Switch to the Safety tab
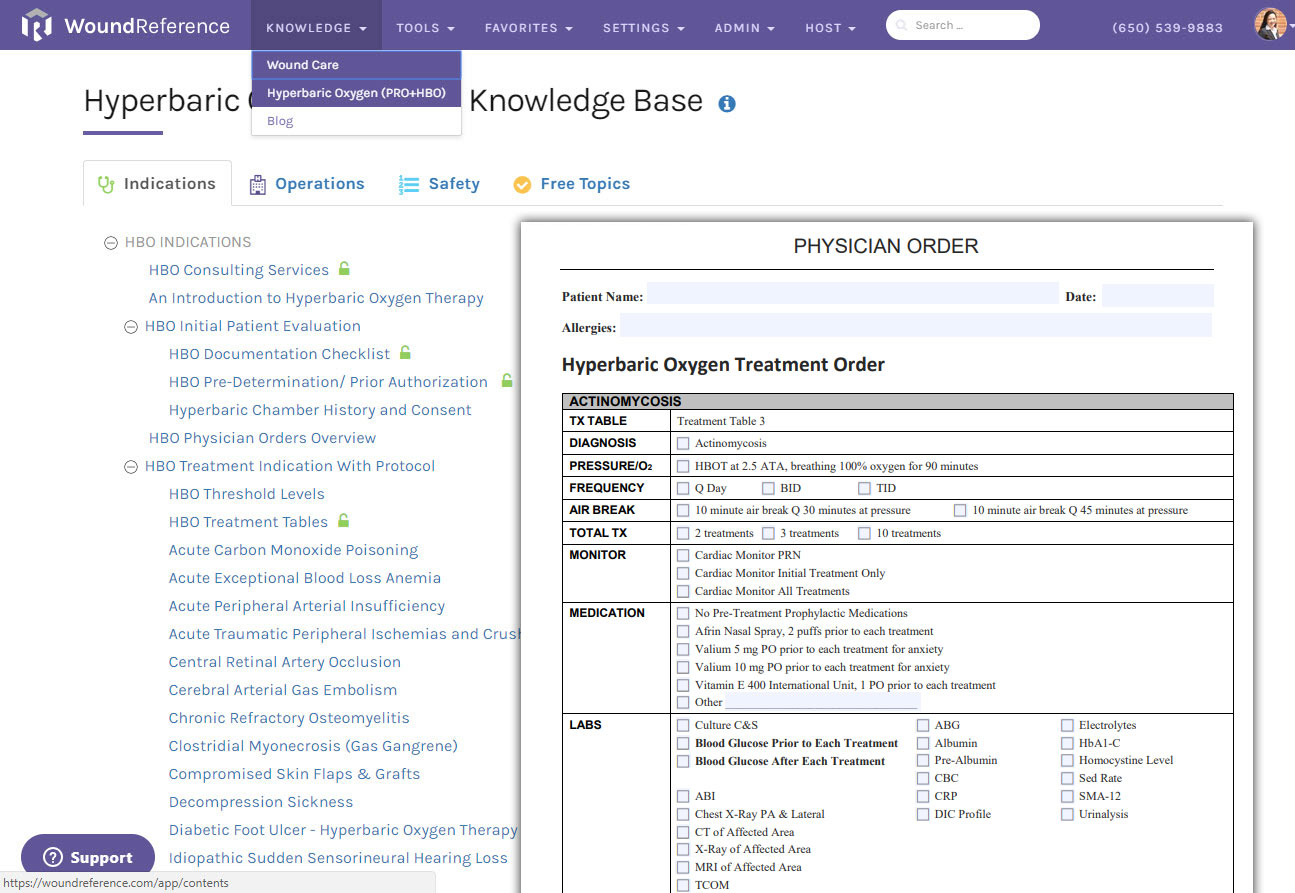This screenshot has width=1295, height=893. tap(452, 184)
